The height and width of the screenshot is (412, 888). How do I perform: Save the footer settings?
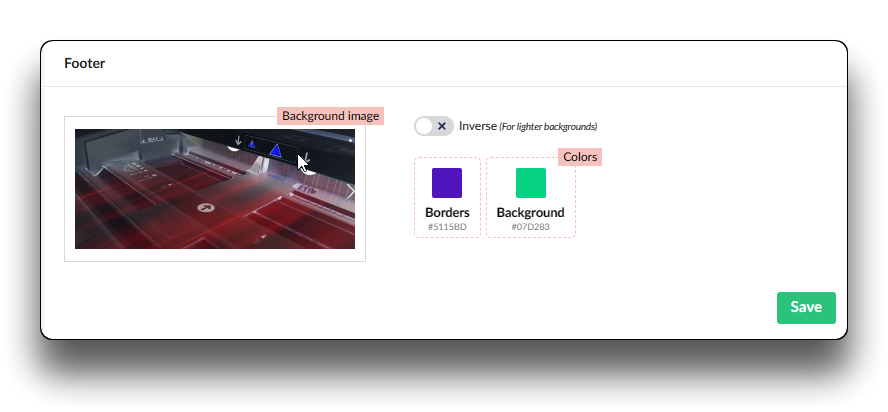coord(806,308)
